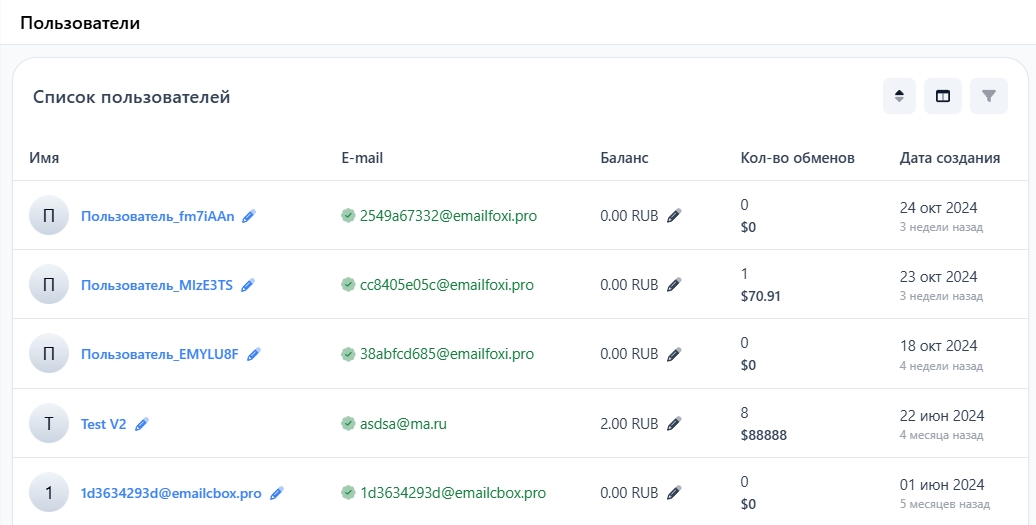Image resolution: width=1036 pixels, height=525 pixels.
Task: Edit name of Пользователь_fm7iAAn via pencil
Action: [x=249, y=216]
